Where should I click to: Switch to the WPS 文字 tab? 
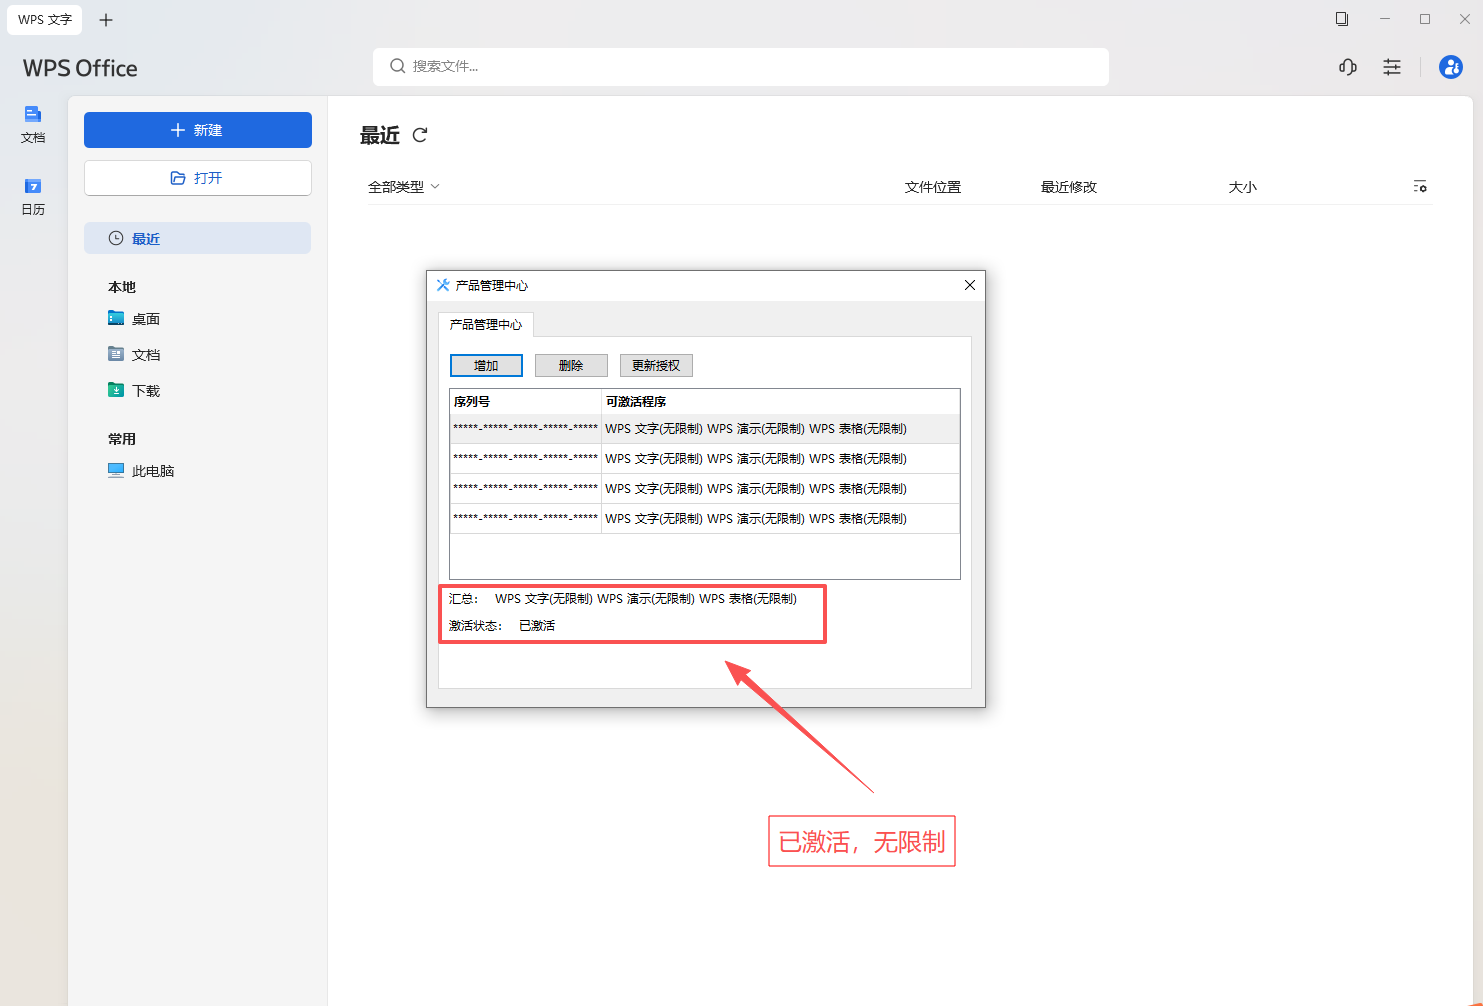tap(45, 20)
